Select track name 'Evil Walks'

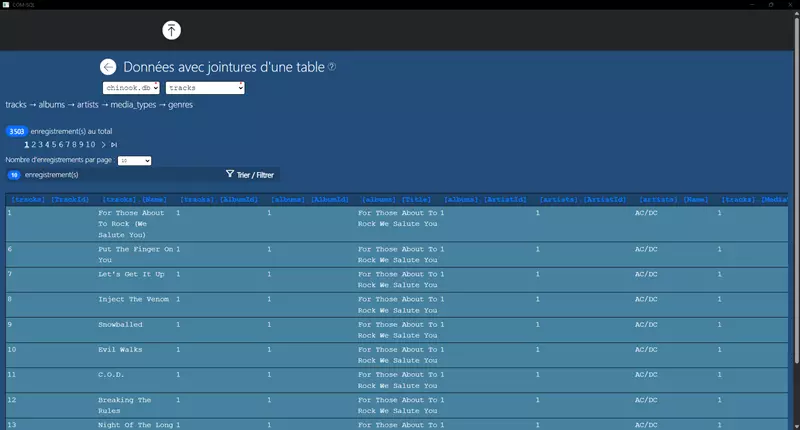pos(120,349)
